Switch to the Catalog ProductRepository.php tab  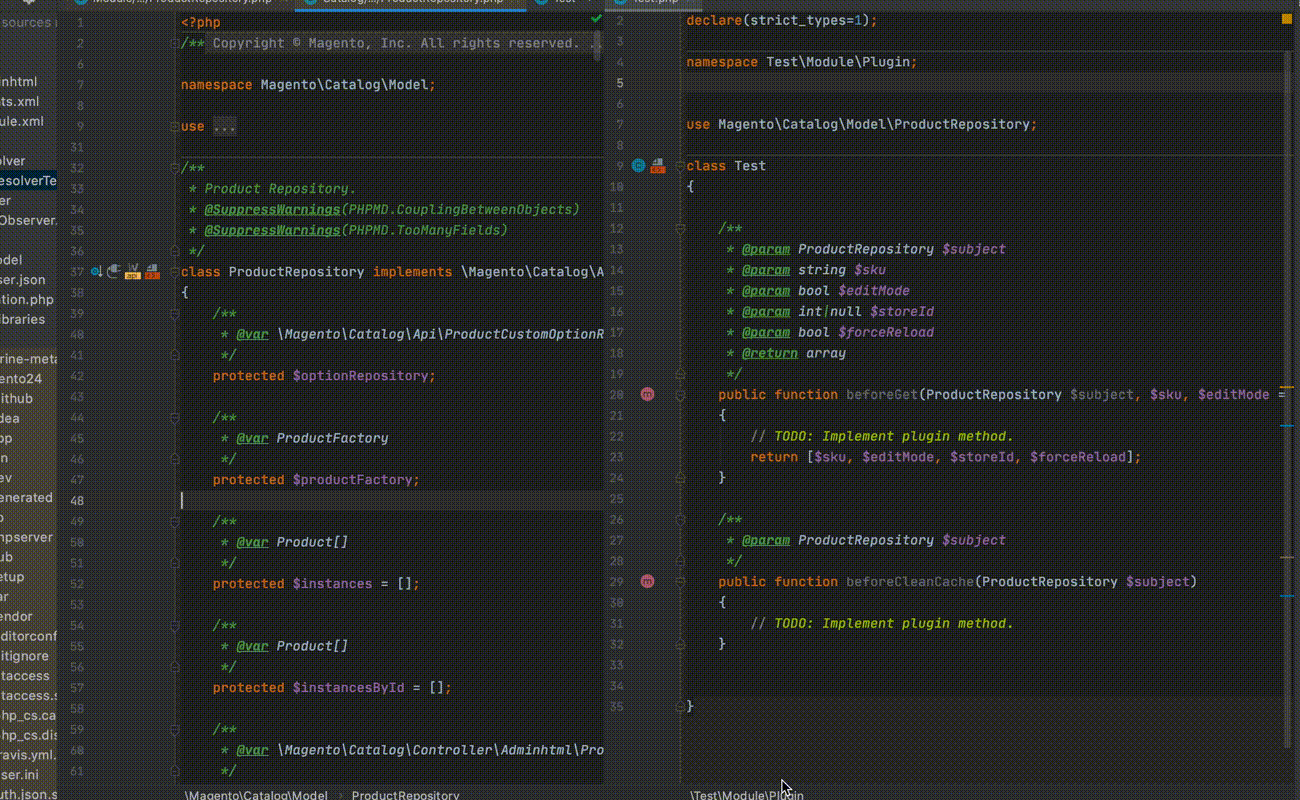coord(411,3)
